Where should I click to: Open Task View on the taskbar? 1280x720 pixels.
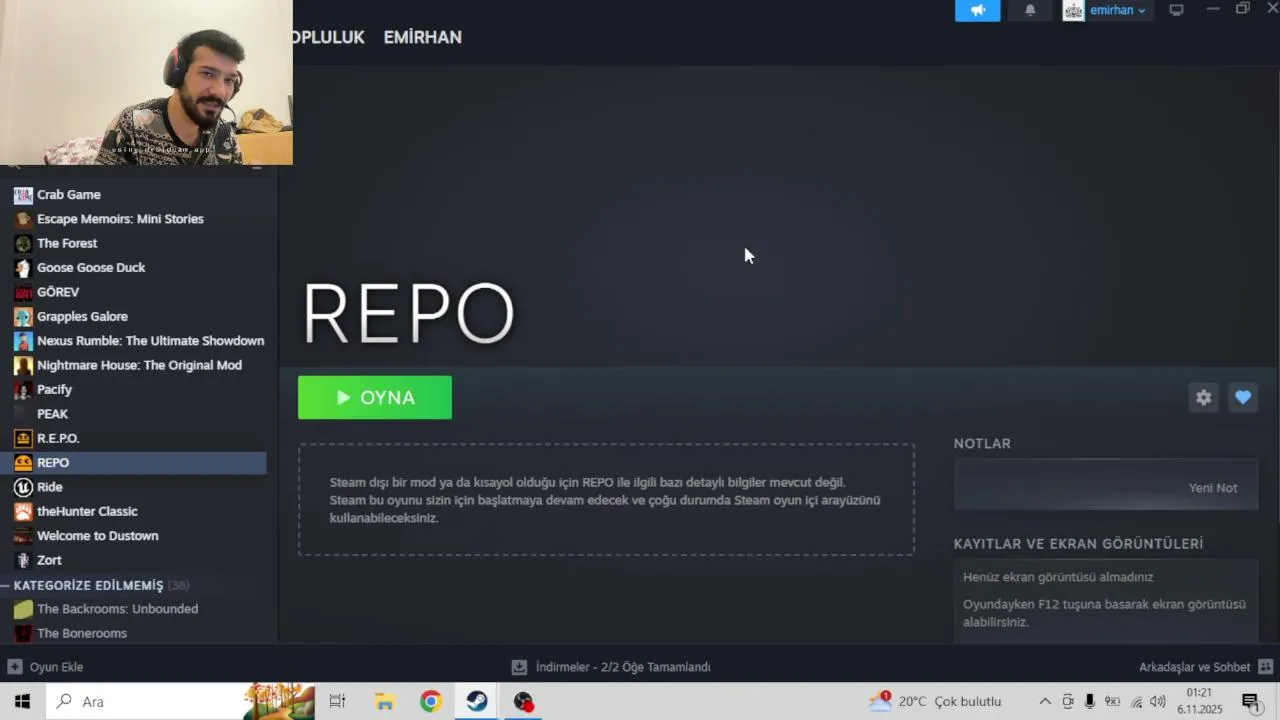click(337, 702)
